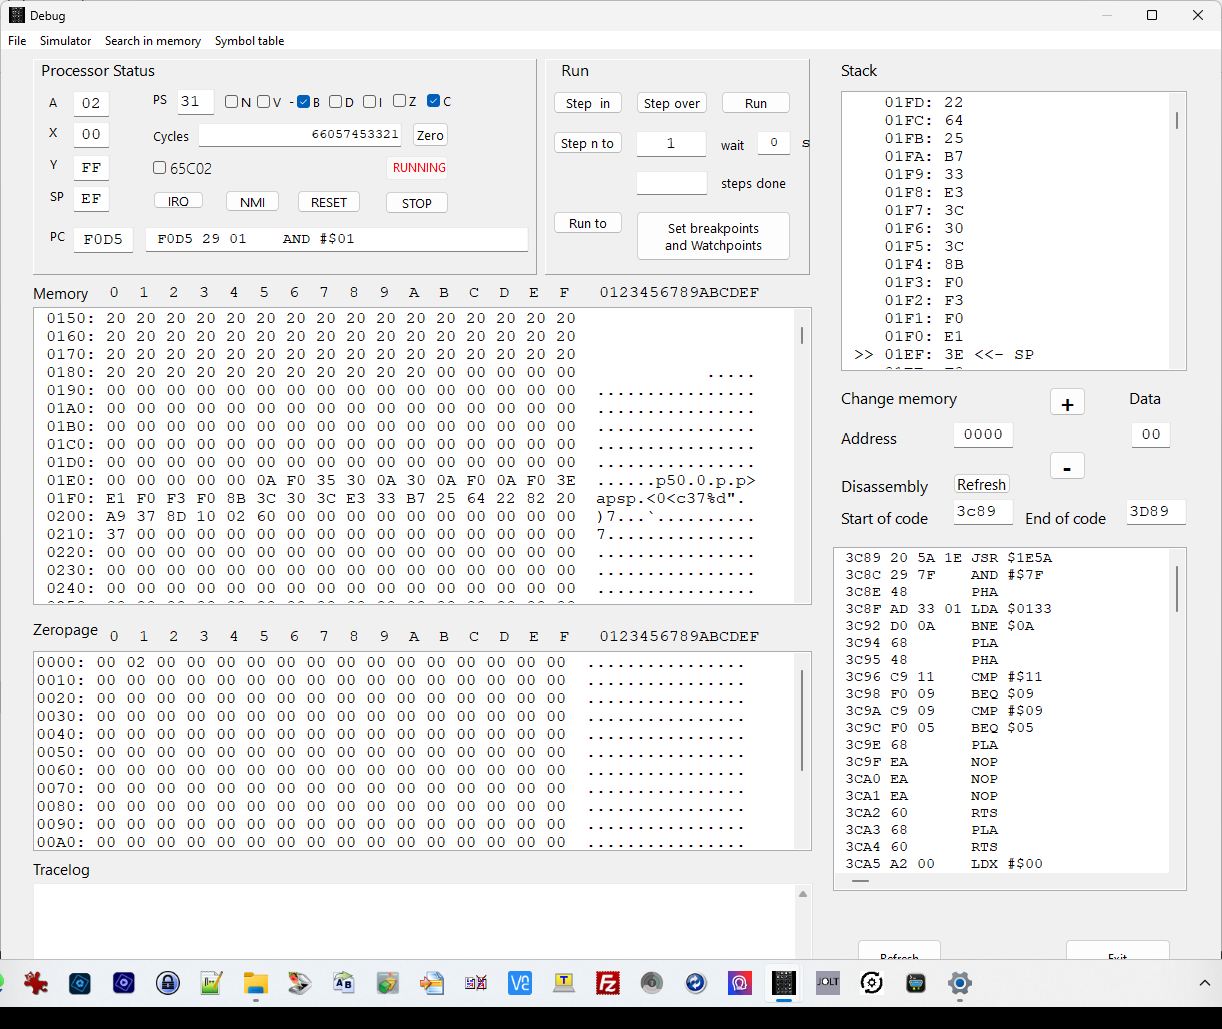Open Settings gear from the taskbar
This screenshot has width=1222, height=1029.
pyautogui.click(x=959, y=983)
